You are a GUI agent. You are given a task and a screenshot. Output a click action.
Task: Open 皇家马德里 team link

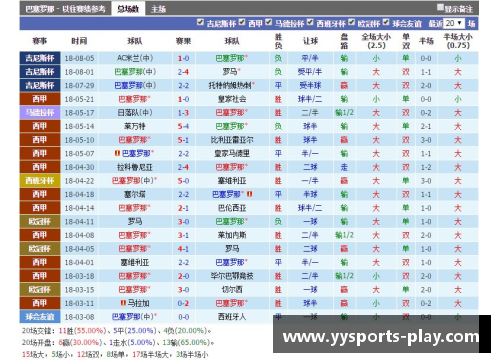pos(232,153)
